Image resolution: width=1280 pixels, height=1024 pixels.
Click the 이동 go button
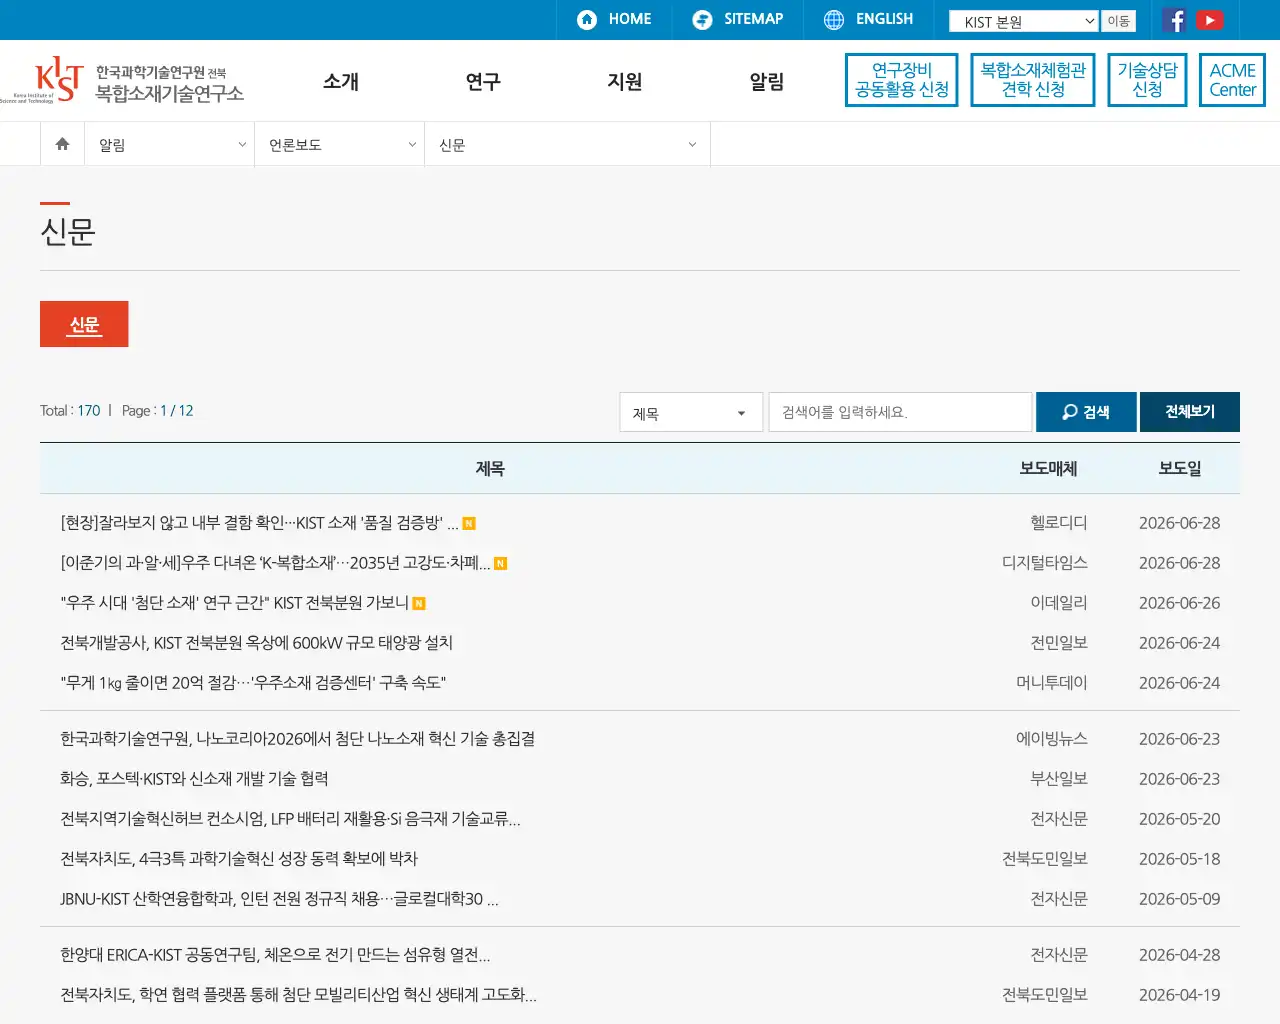[x=1118, y=21]
